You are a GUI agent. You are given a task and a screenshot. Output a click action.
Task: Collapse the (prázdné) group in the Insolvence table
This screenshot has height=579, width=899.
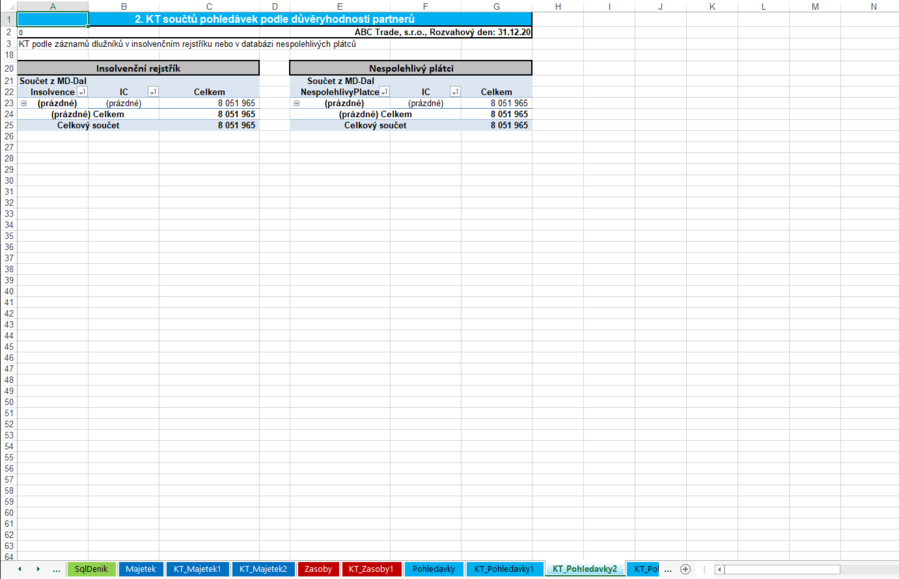click(x=22, y=103)
